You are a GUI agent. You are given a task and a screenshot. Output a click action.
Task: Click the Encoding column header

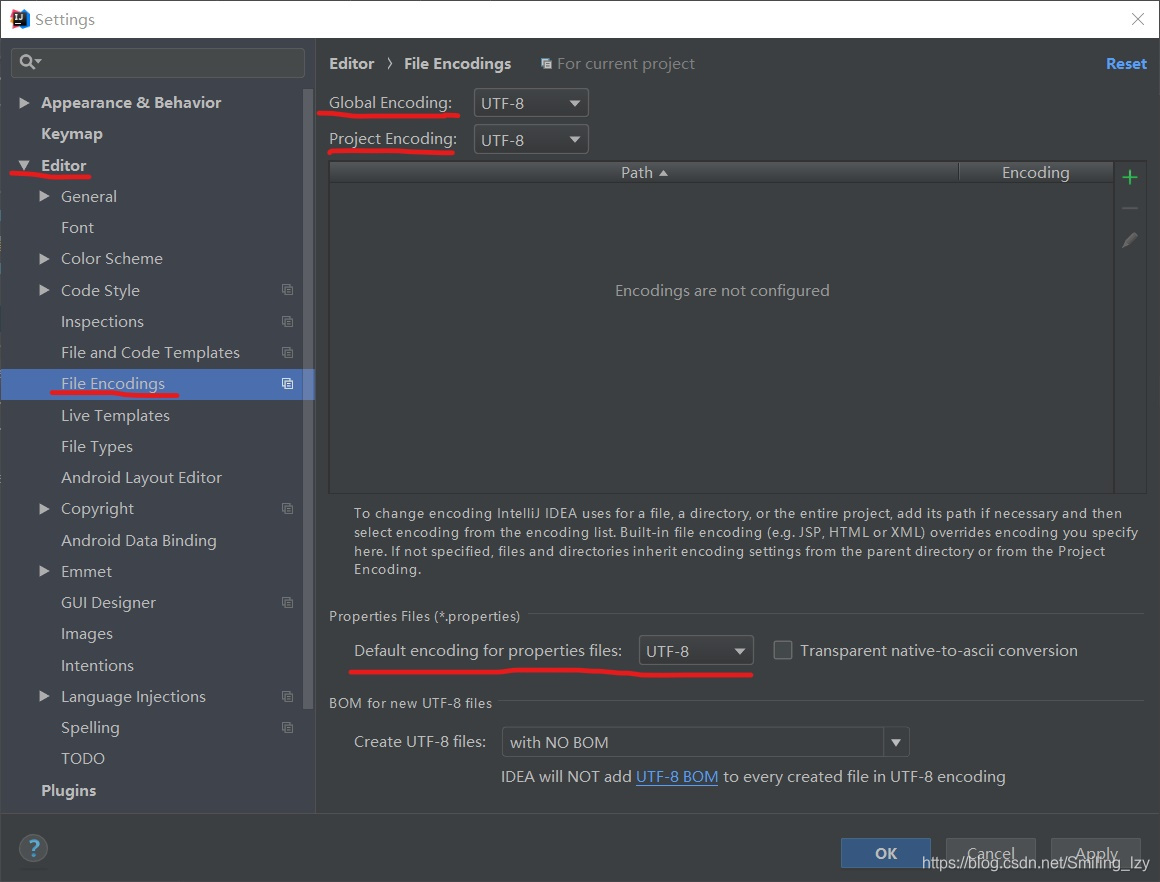click(1036, 172)
